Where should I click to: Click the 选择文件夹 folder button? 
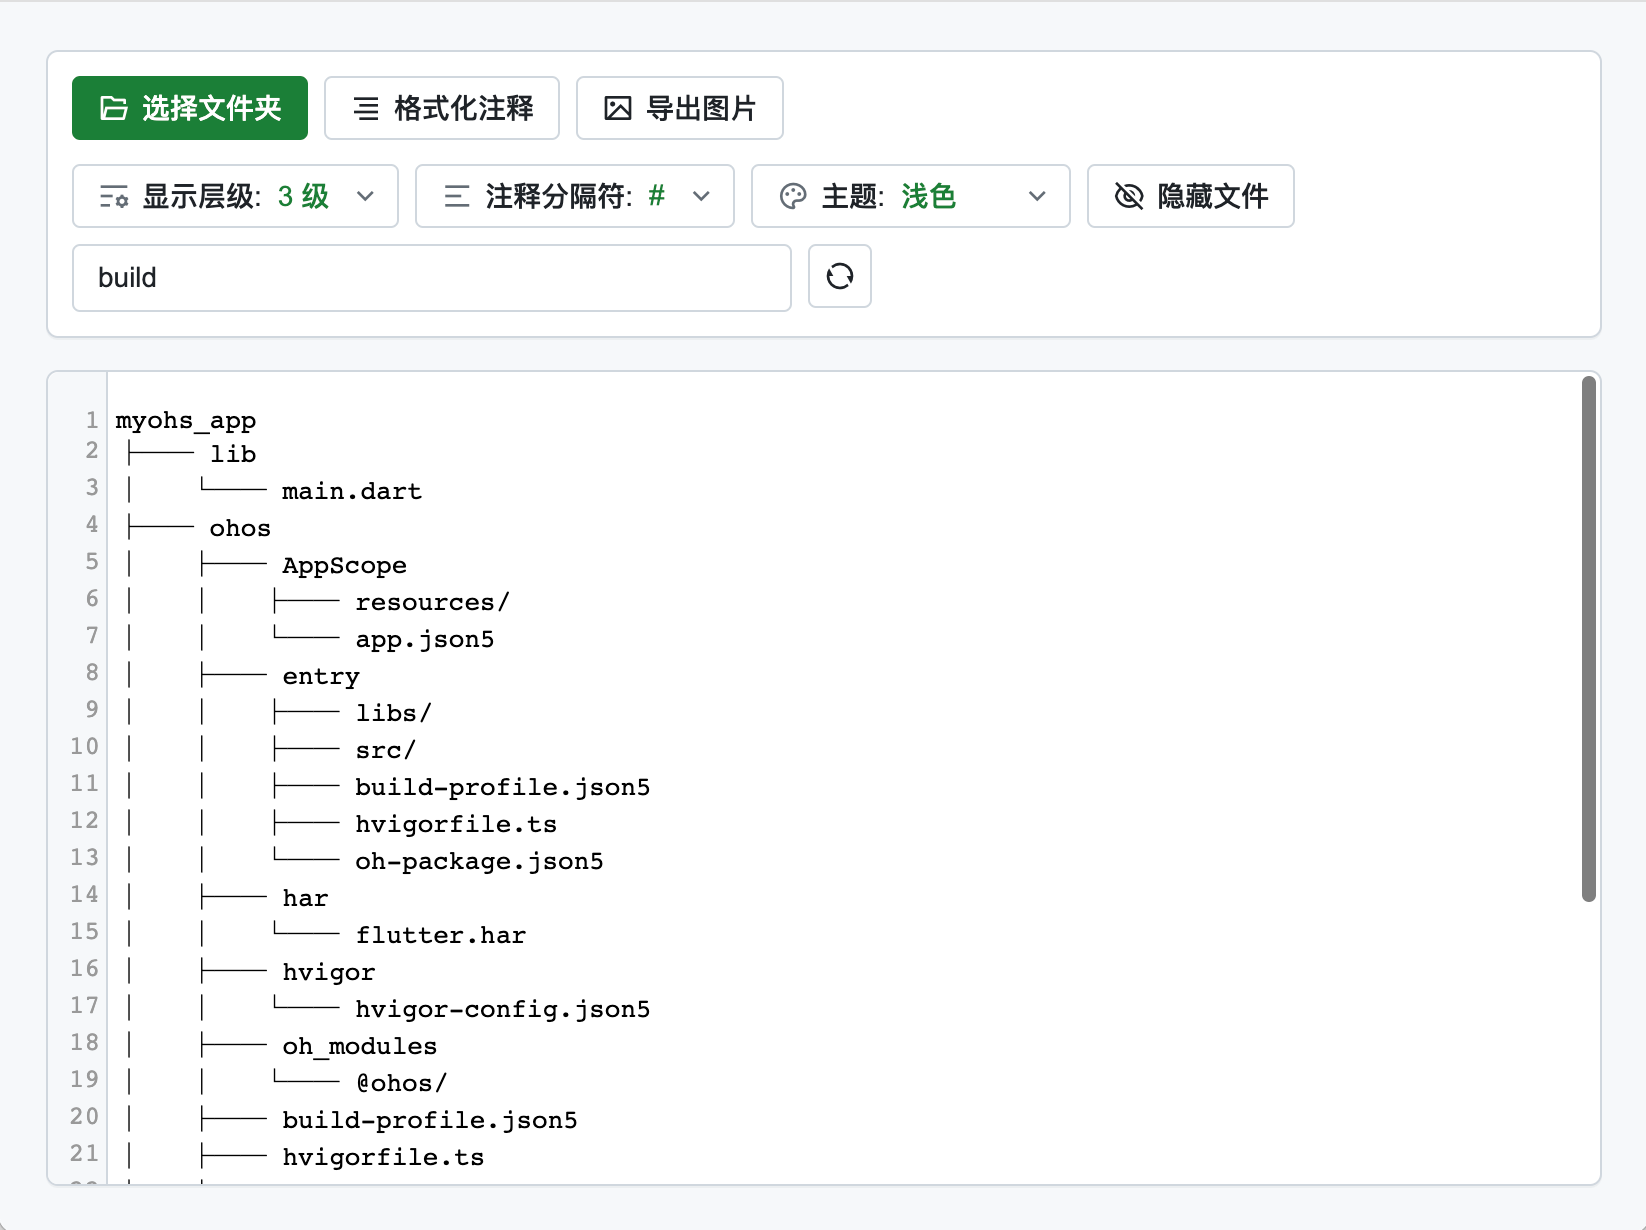tap(190, 108)
